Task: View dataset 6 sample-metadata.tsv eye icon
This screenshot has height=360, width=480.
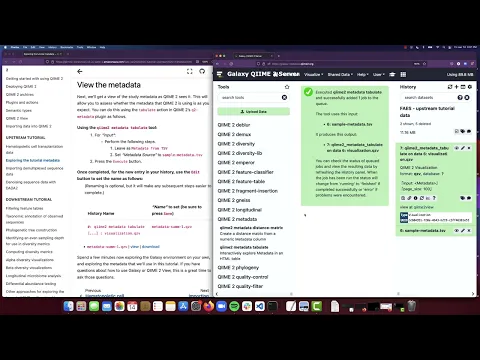Action: coord(457,230)
